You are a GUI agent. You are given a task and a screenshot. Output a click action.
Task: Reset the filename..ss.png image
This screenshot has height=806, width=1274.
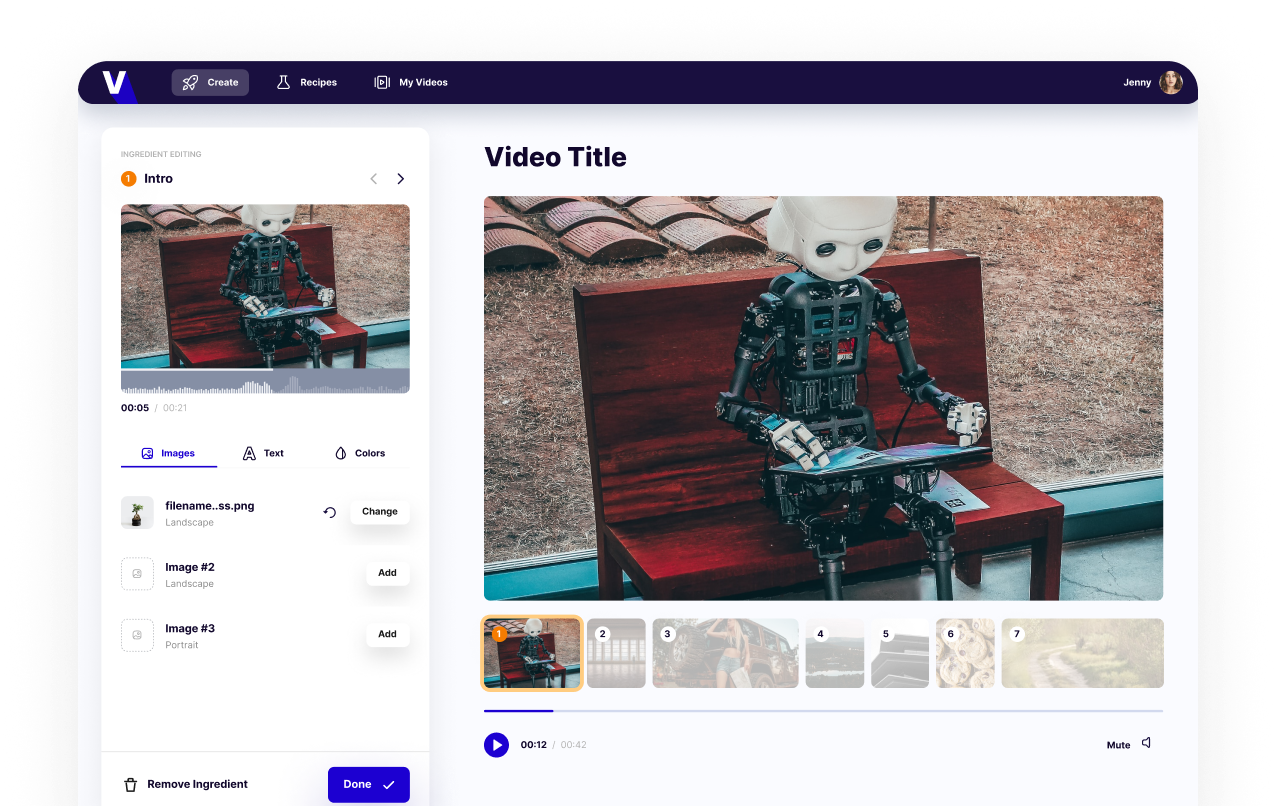click(330, 512)
